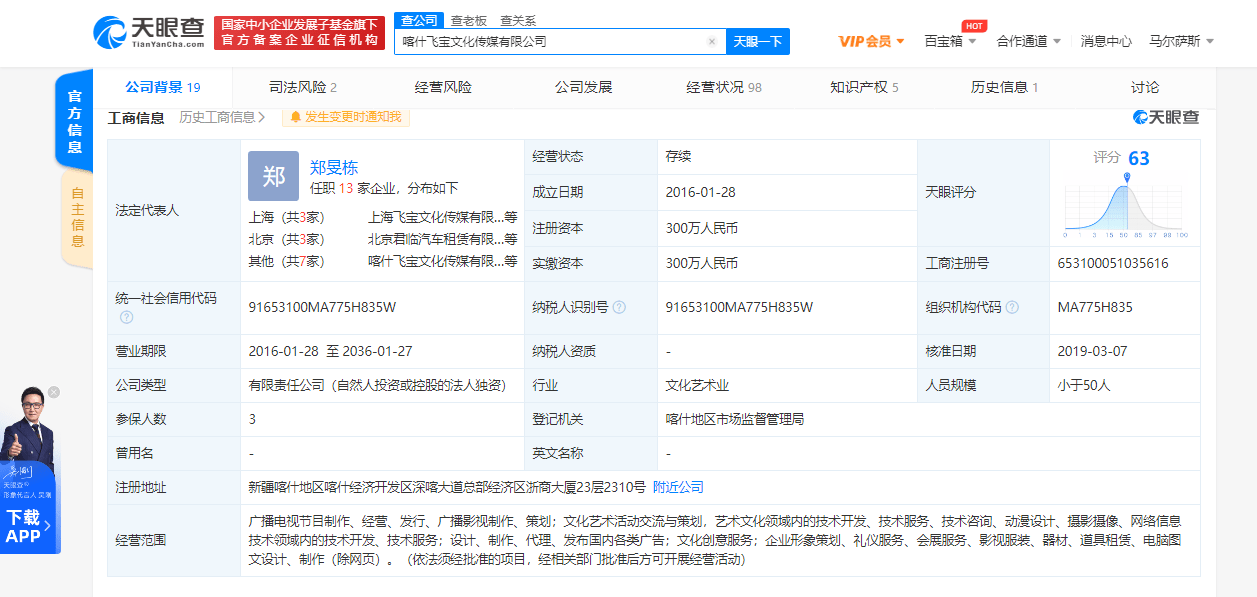The height and width of the screenshot is (597, 1257).
Task: Close the floating app download ad
Action: tap(54, 391)
